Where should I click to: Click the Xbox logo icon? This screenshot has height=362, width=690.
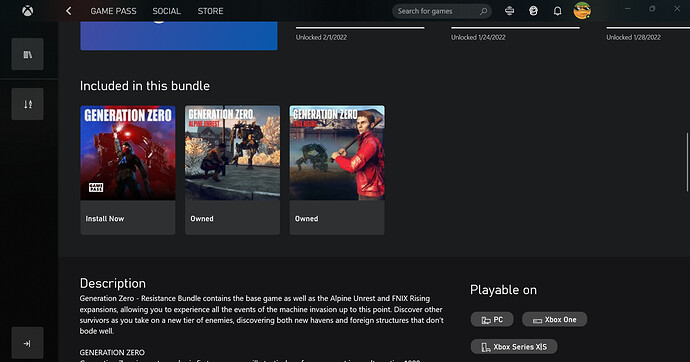click(x=27, y=11)
